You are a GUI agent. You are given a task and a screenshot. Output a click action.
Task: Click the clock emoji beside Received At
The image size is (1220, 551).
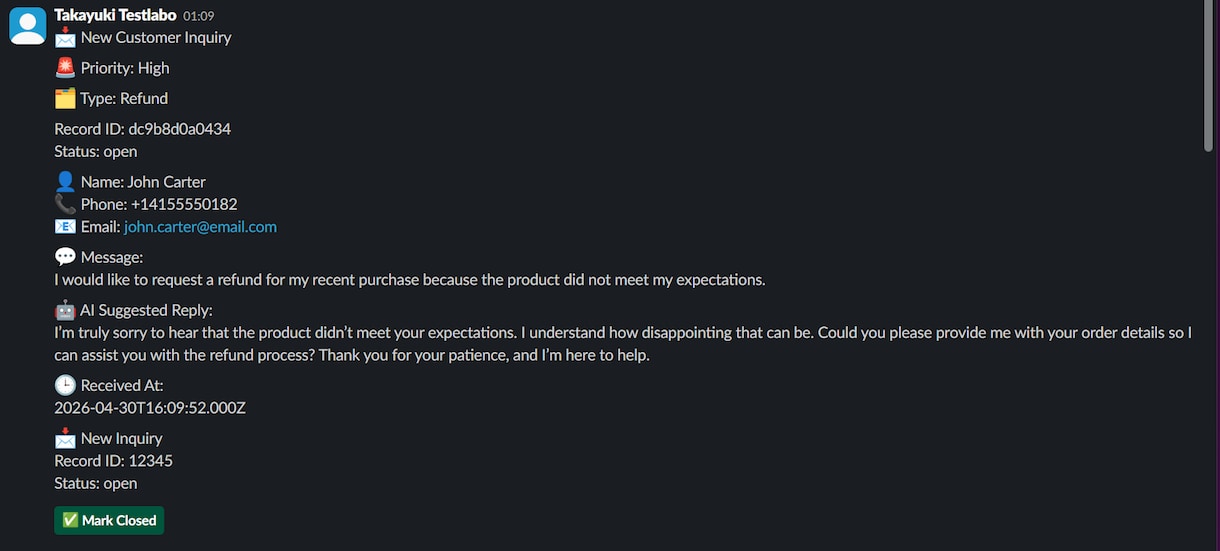pyautogui.click(x=65, y=385)
